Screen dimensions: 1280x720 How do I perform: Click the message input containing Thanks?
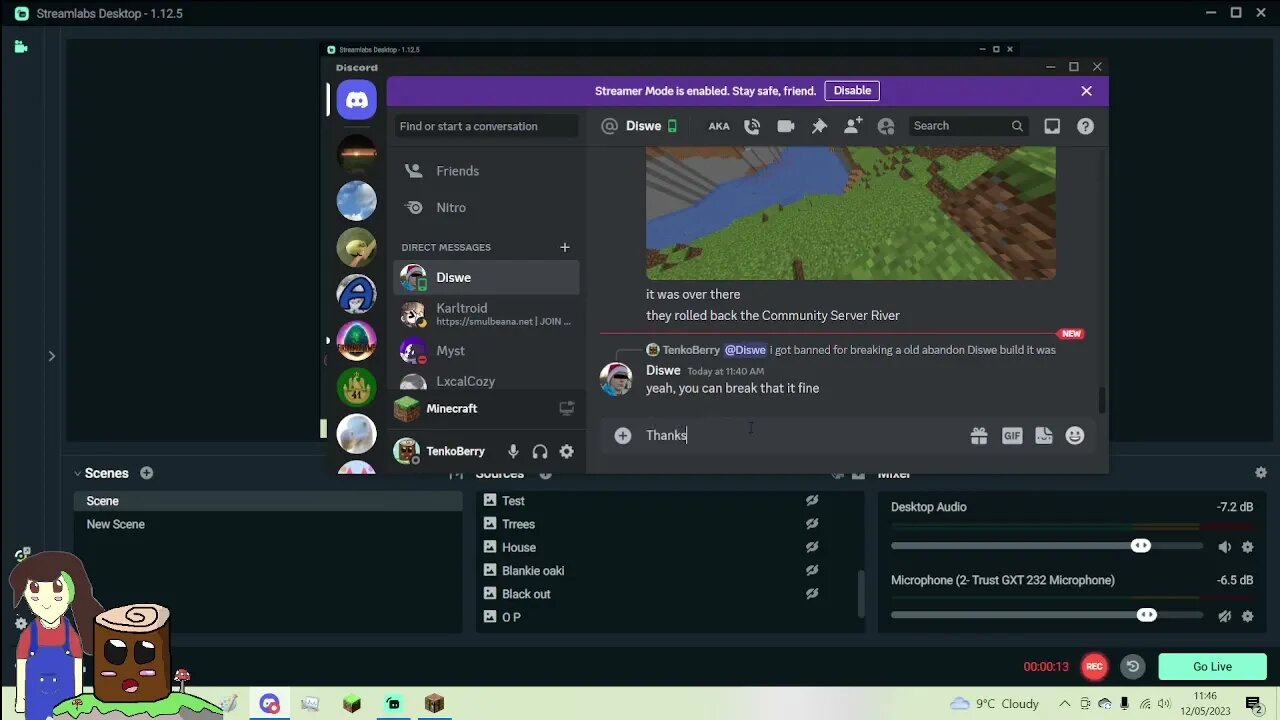pyautogui.click(x=800, y=435)
